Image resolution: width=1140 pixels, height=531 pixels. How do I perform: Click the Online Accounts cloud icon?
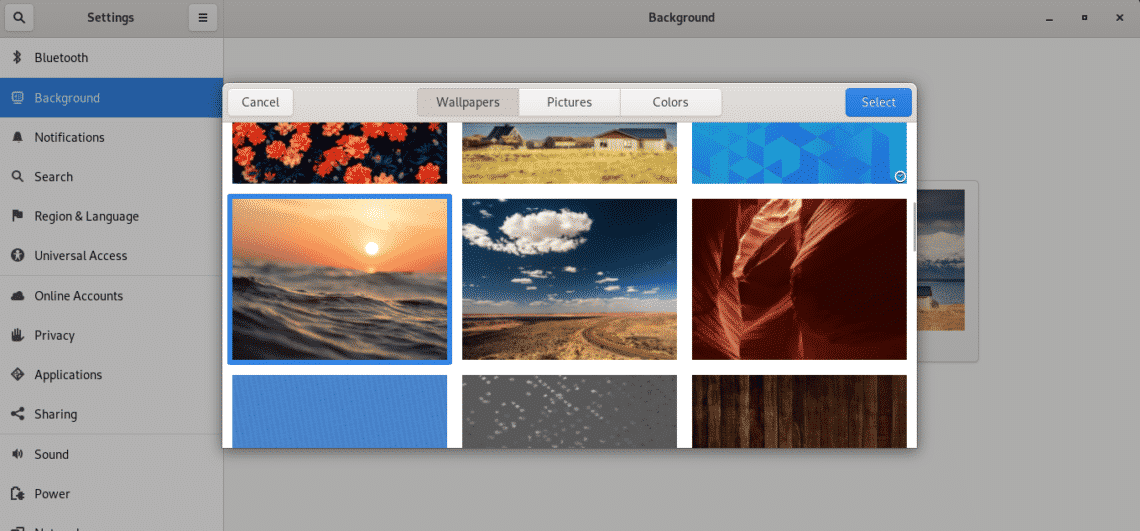(x=17, y=296)
